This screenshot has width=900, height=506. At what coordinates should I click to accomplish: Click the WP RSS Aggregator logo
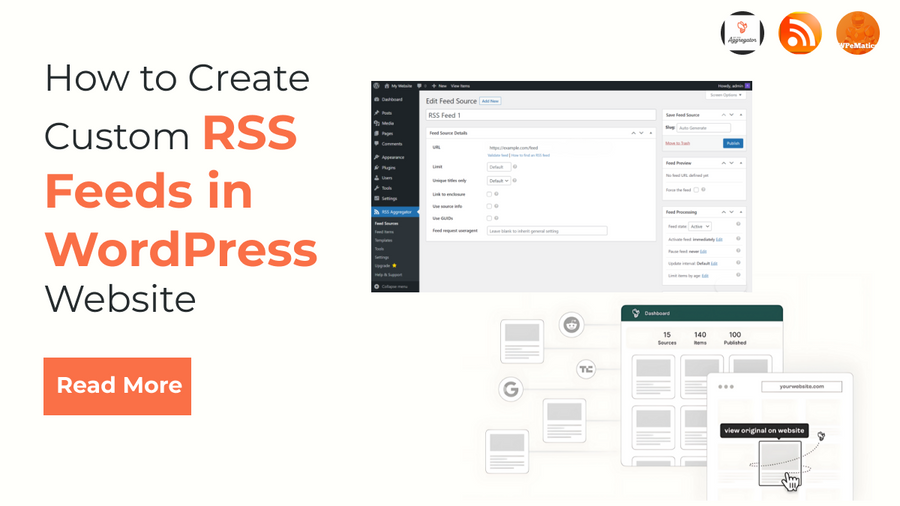(x=742, y=33)
